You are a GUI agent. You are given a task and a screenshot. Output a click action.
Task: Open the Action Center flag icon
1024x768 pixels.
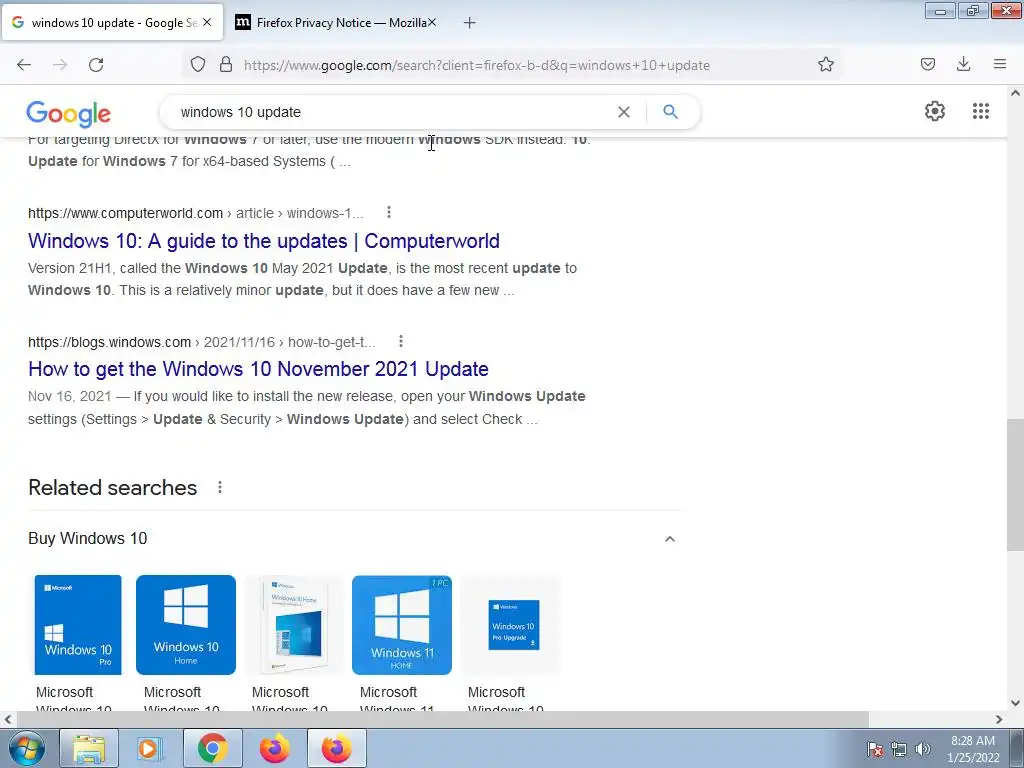pyautogui.click(x=875, y=749)
